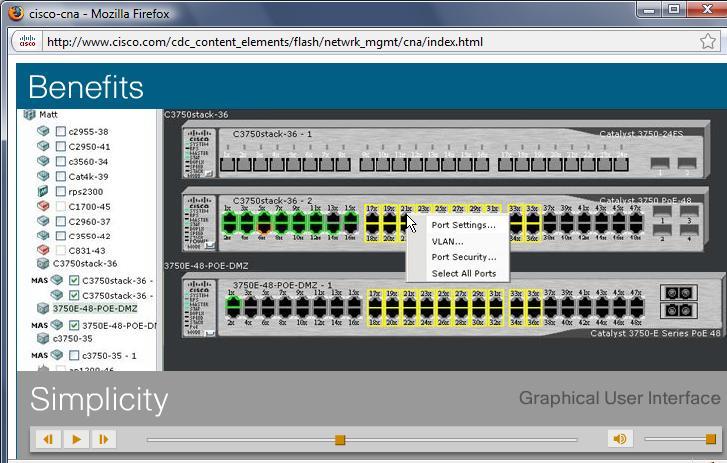Click the C2950-41 switch icon
Image resolution: width=727 pixels, height=463 pixels.
pos(43,146)
